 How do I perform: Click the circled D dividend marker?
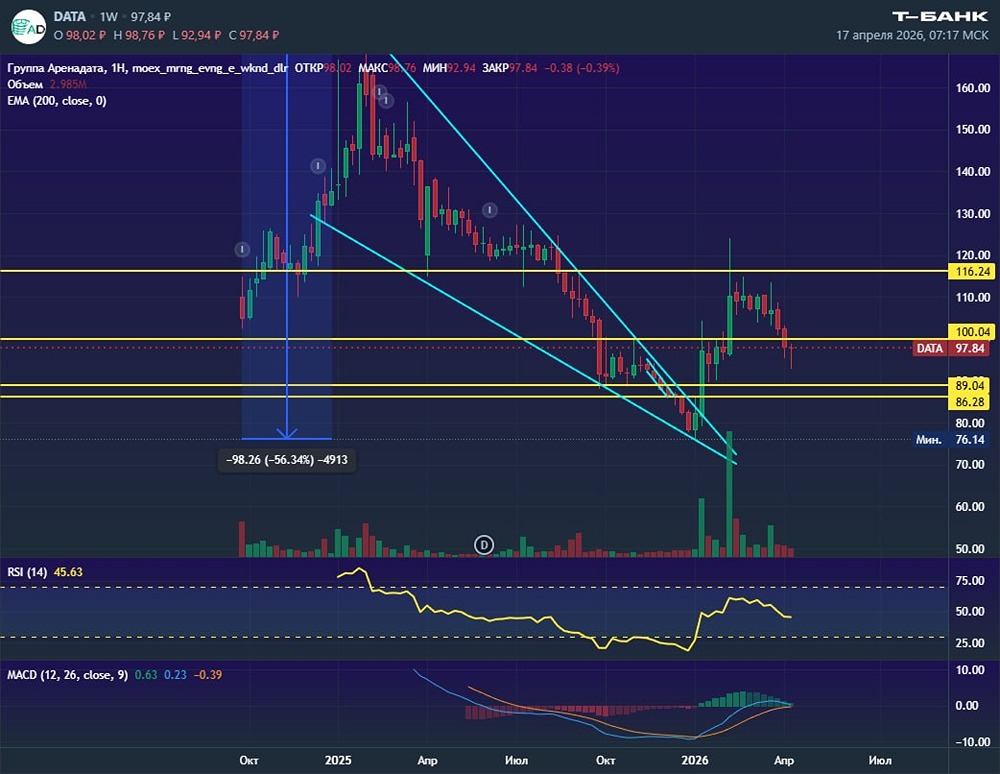[484, 545]
